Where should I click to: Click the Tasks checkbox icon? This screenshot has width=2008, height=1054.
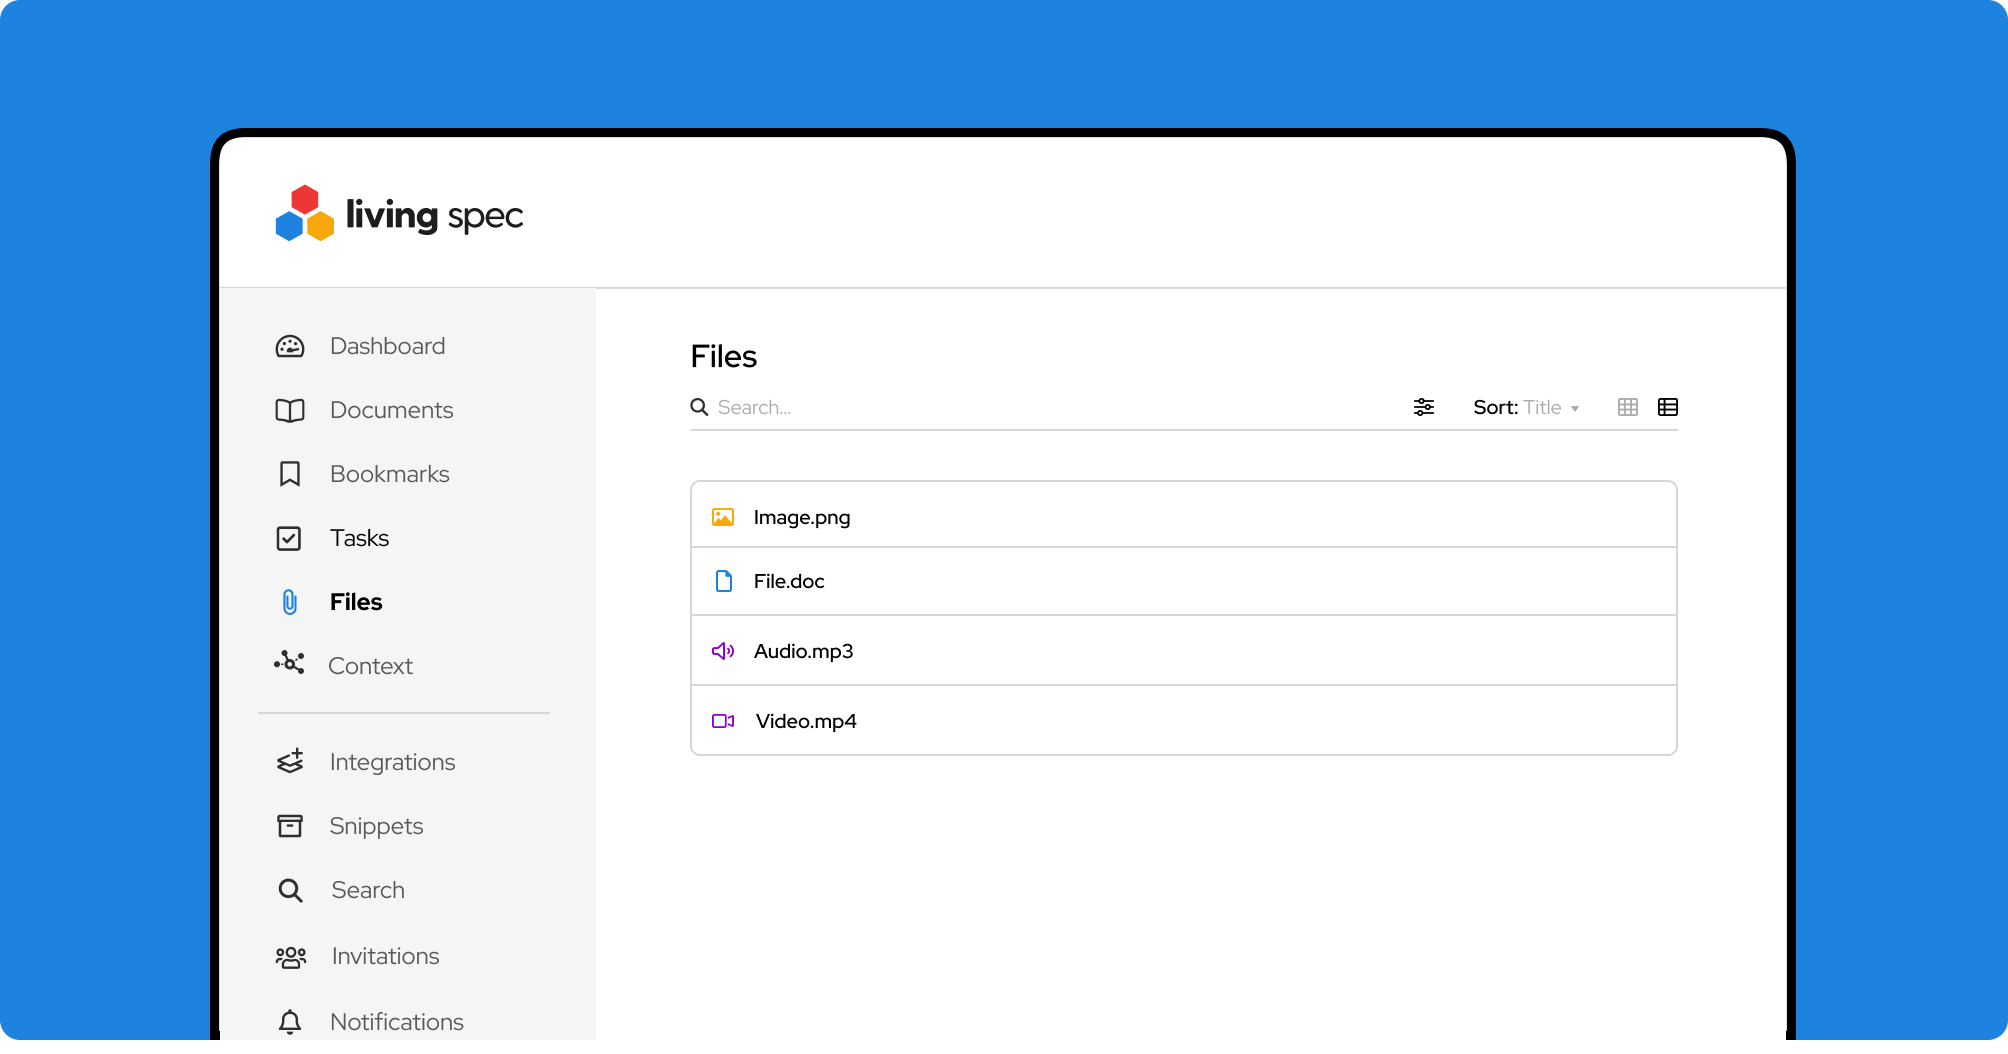tap(289, 538)
